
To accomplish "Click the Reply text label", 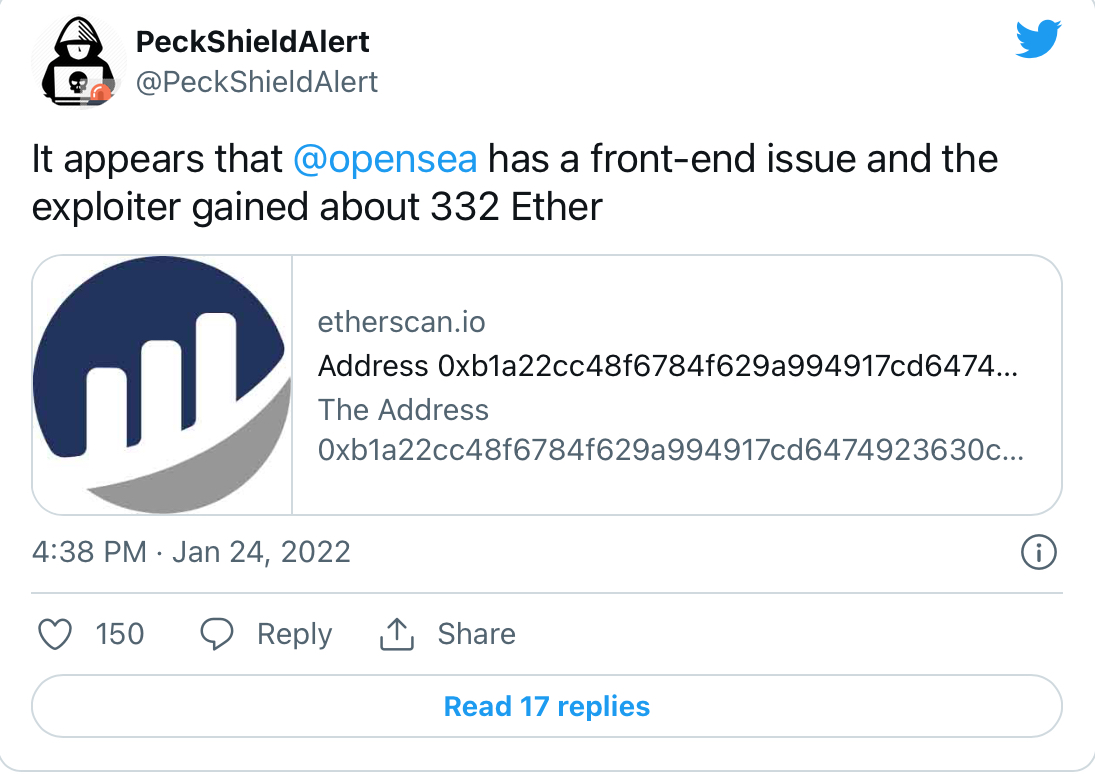I will pyautogui.click(x=294, y=634).
